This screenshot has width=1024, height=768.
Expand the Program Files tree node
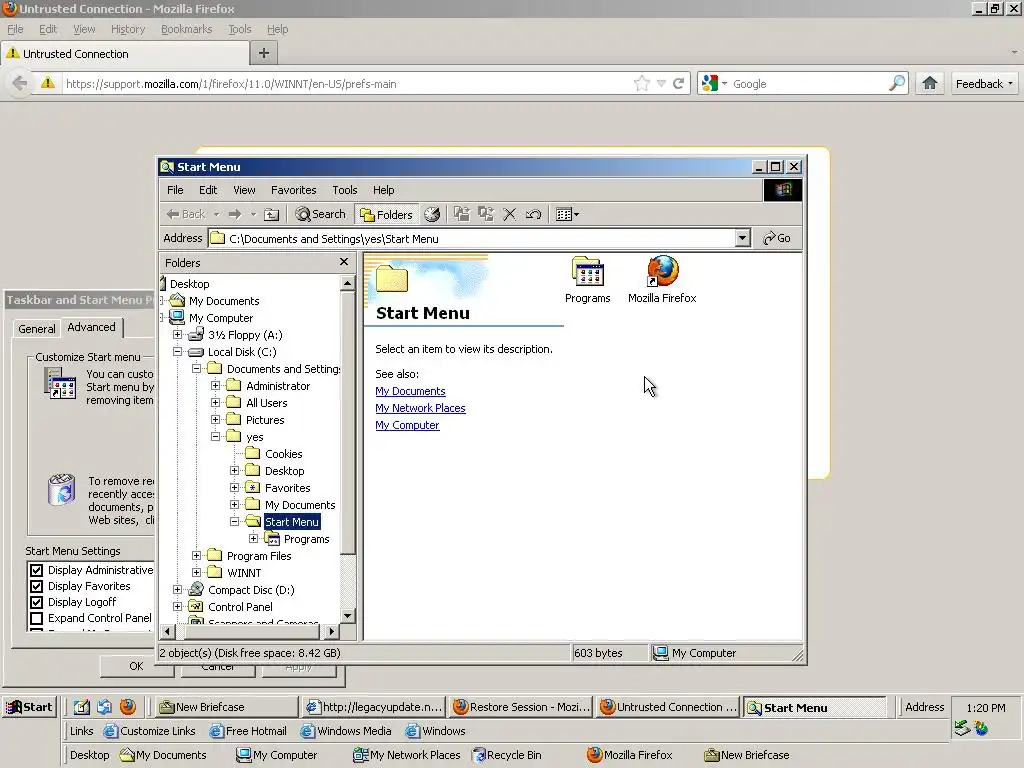(x=197, y=556)
